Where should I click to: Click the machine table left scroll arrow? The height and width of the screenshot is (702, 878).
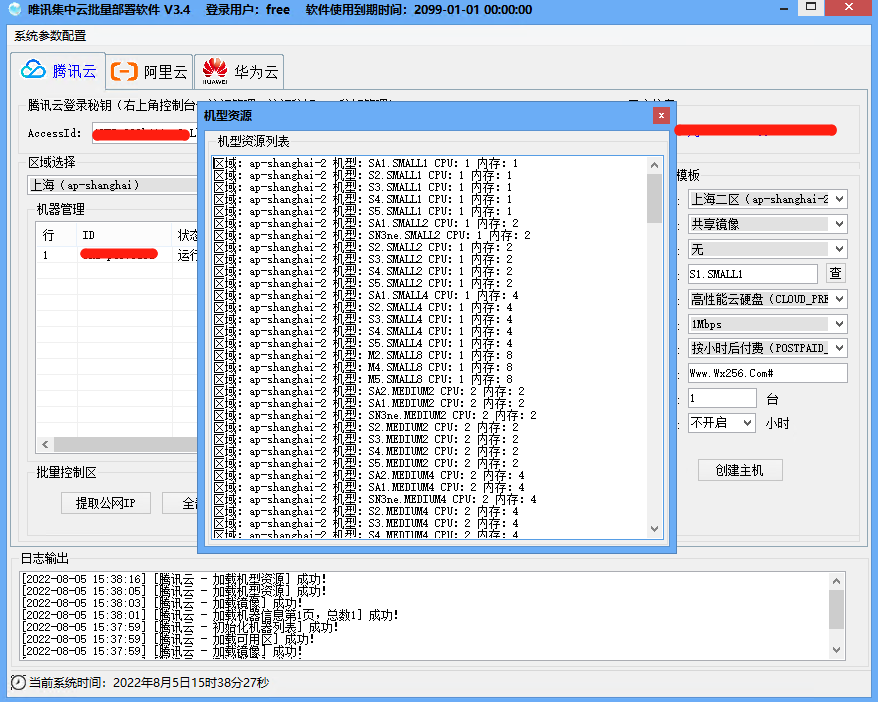pyautogui.click(x=45, y=444)
